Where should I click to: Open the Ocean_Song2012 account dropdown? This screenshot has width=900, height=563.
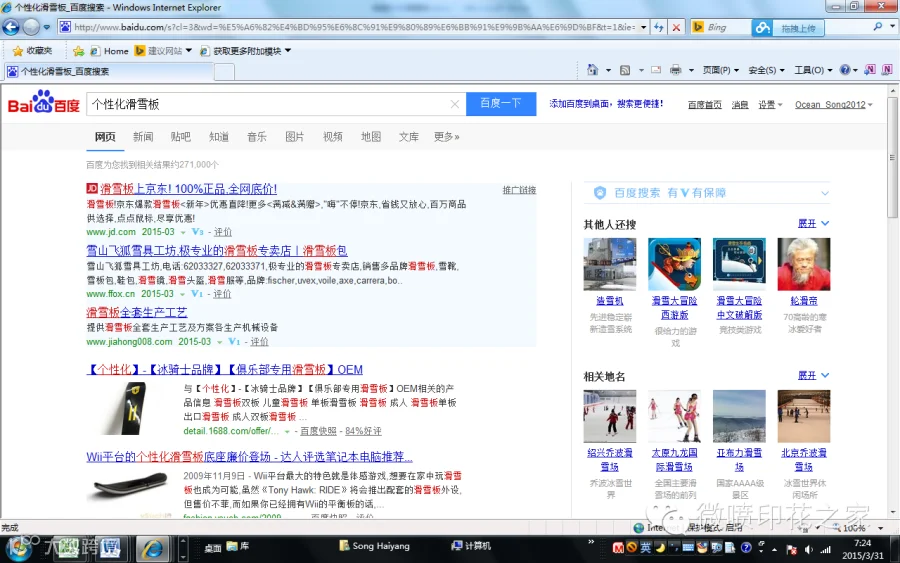pyautogui.click(x=833, y=104)
